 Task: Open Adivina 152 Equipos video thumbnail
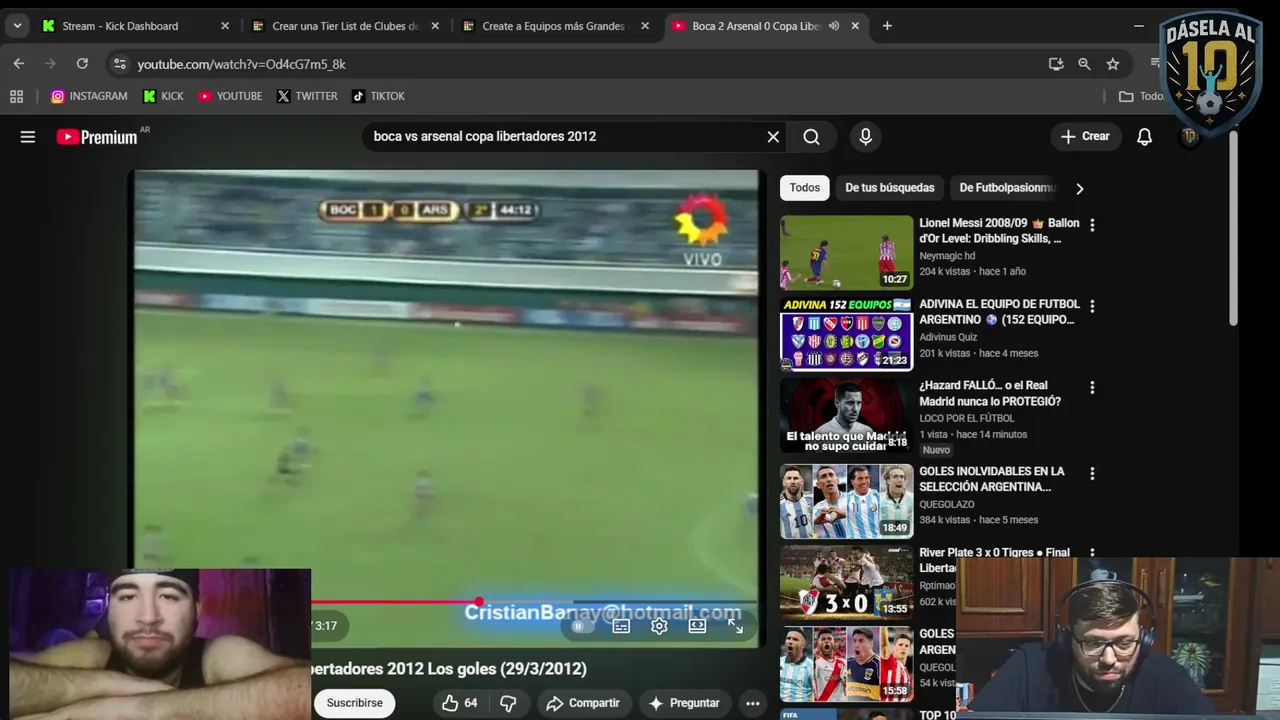tap(846, 334)
